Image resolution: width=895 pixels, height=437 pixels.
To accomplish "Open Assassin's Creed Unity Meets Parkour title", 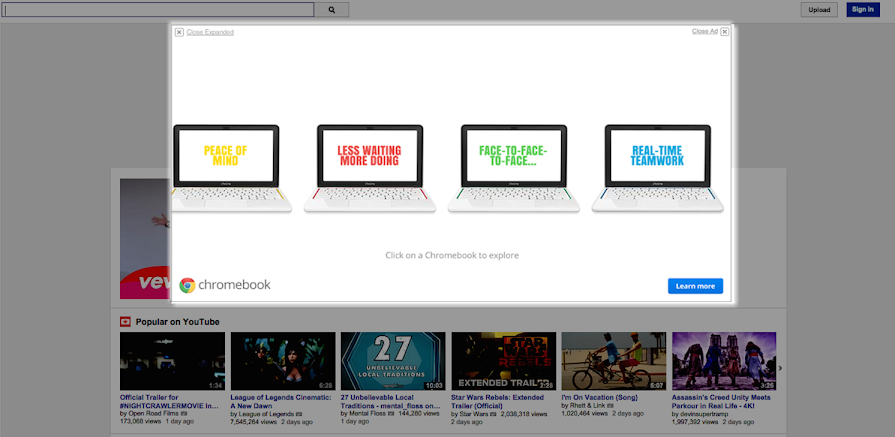I will point(721,402).
